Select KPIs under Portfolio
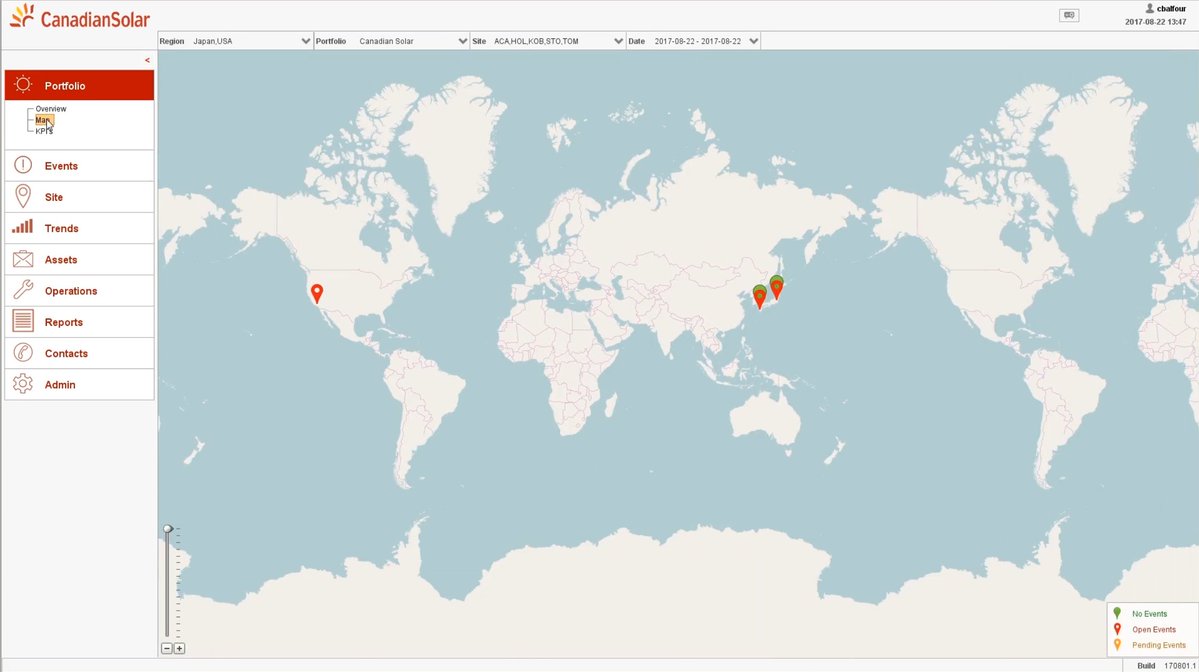The height and width of the screenshot is (672, 1199). 44,129
